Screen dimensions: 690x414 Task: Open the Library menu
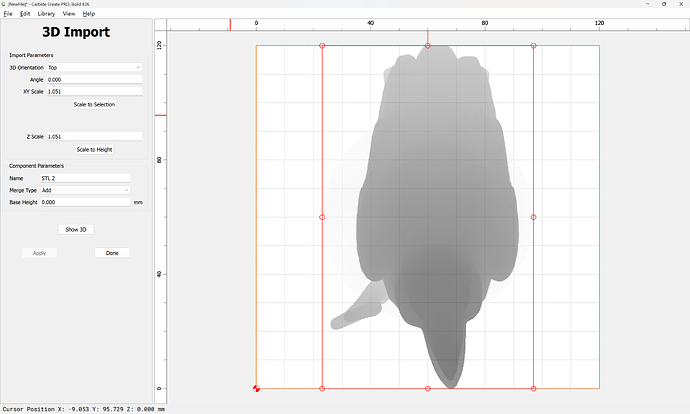click(46, 14)
